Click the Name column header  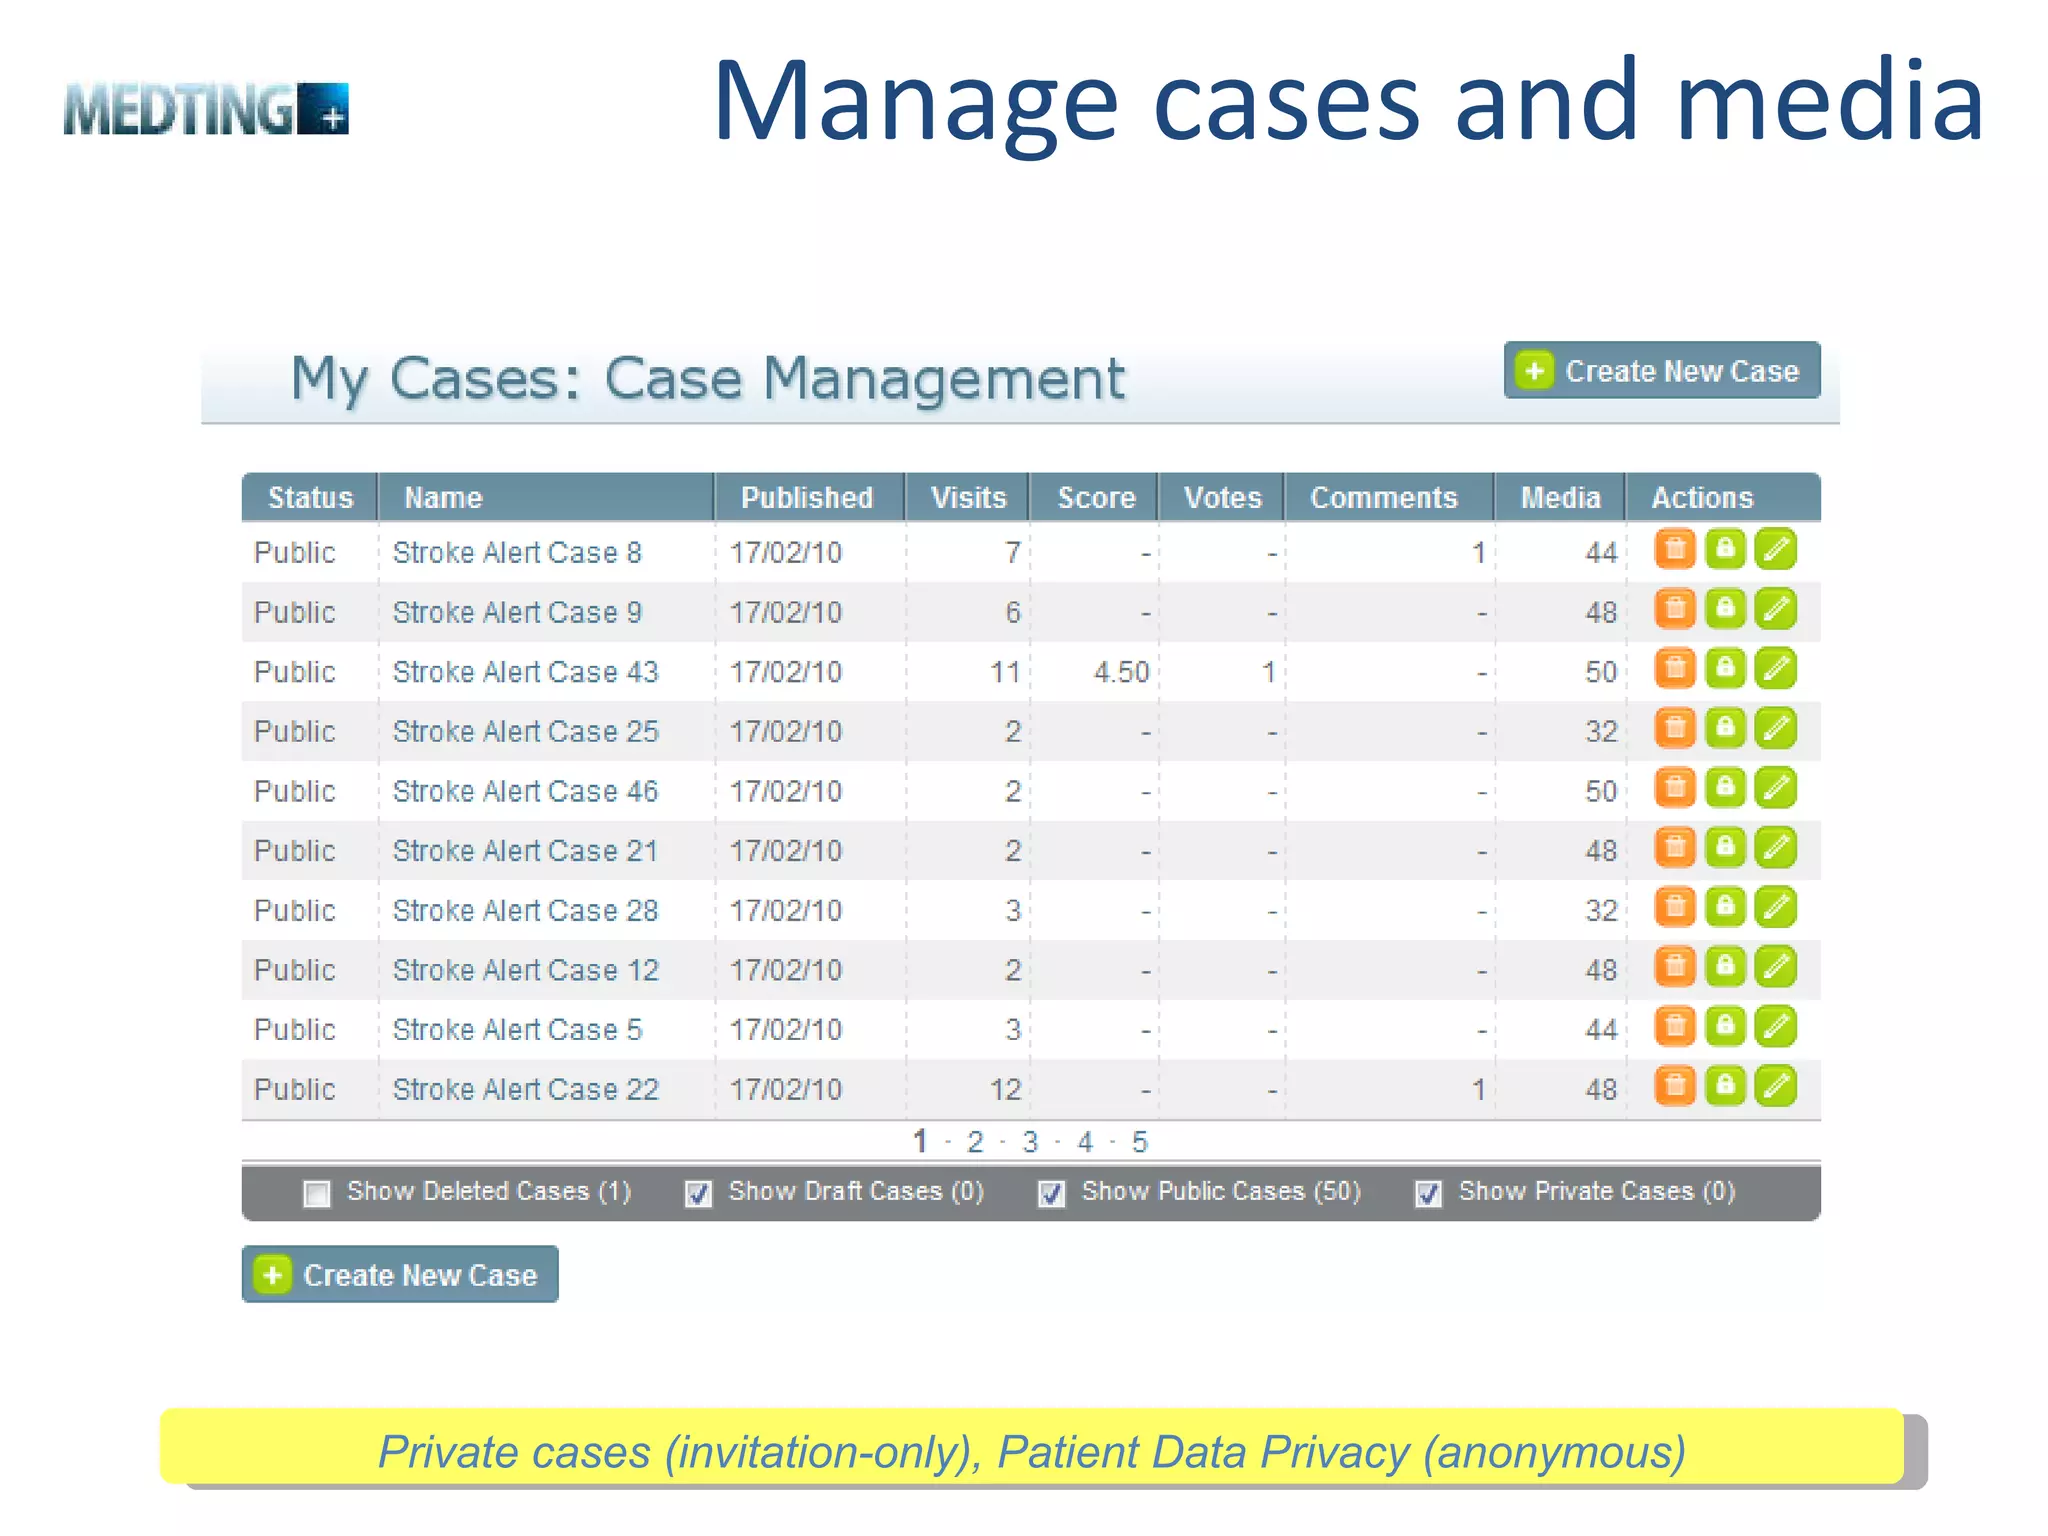coord(546,497)
